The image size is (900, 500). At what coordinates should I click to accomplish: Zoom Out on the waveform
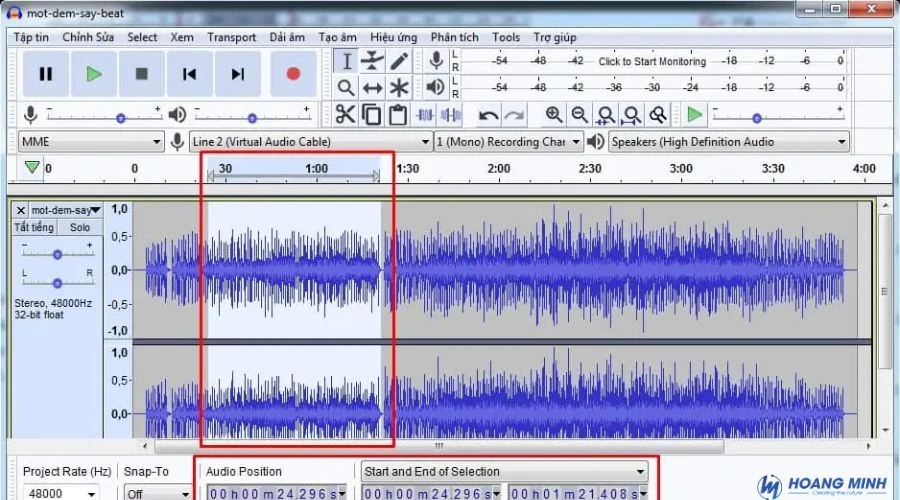coord(580,115)
